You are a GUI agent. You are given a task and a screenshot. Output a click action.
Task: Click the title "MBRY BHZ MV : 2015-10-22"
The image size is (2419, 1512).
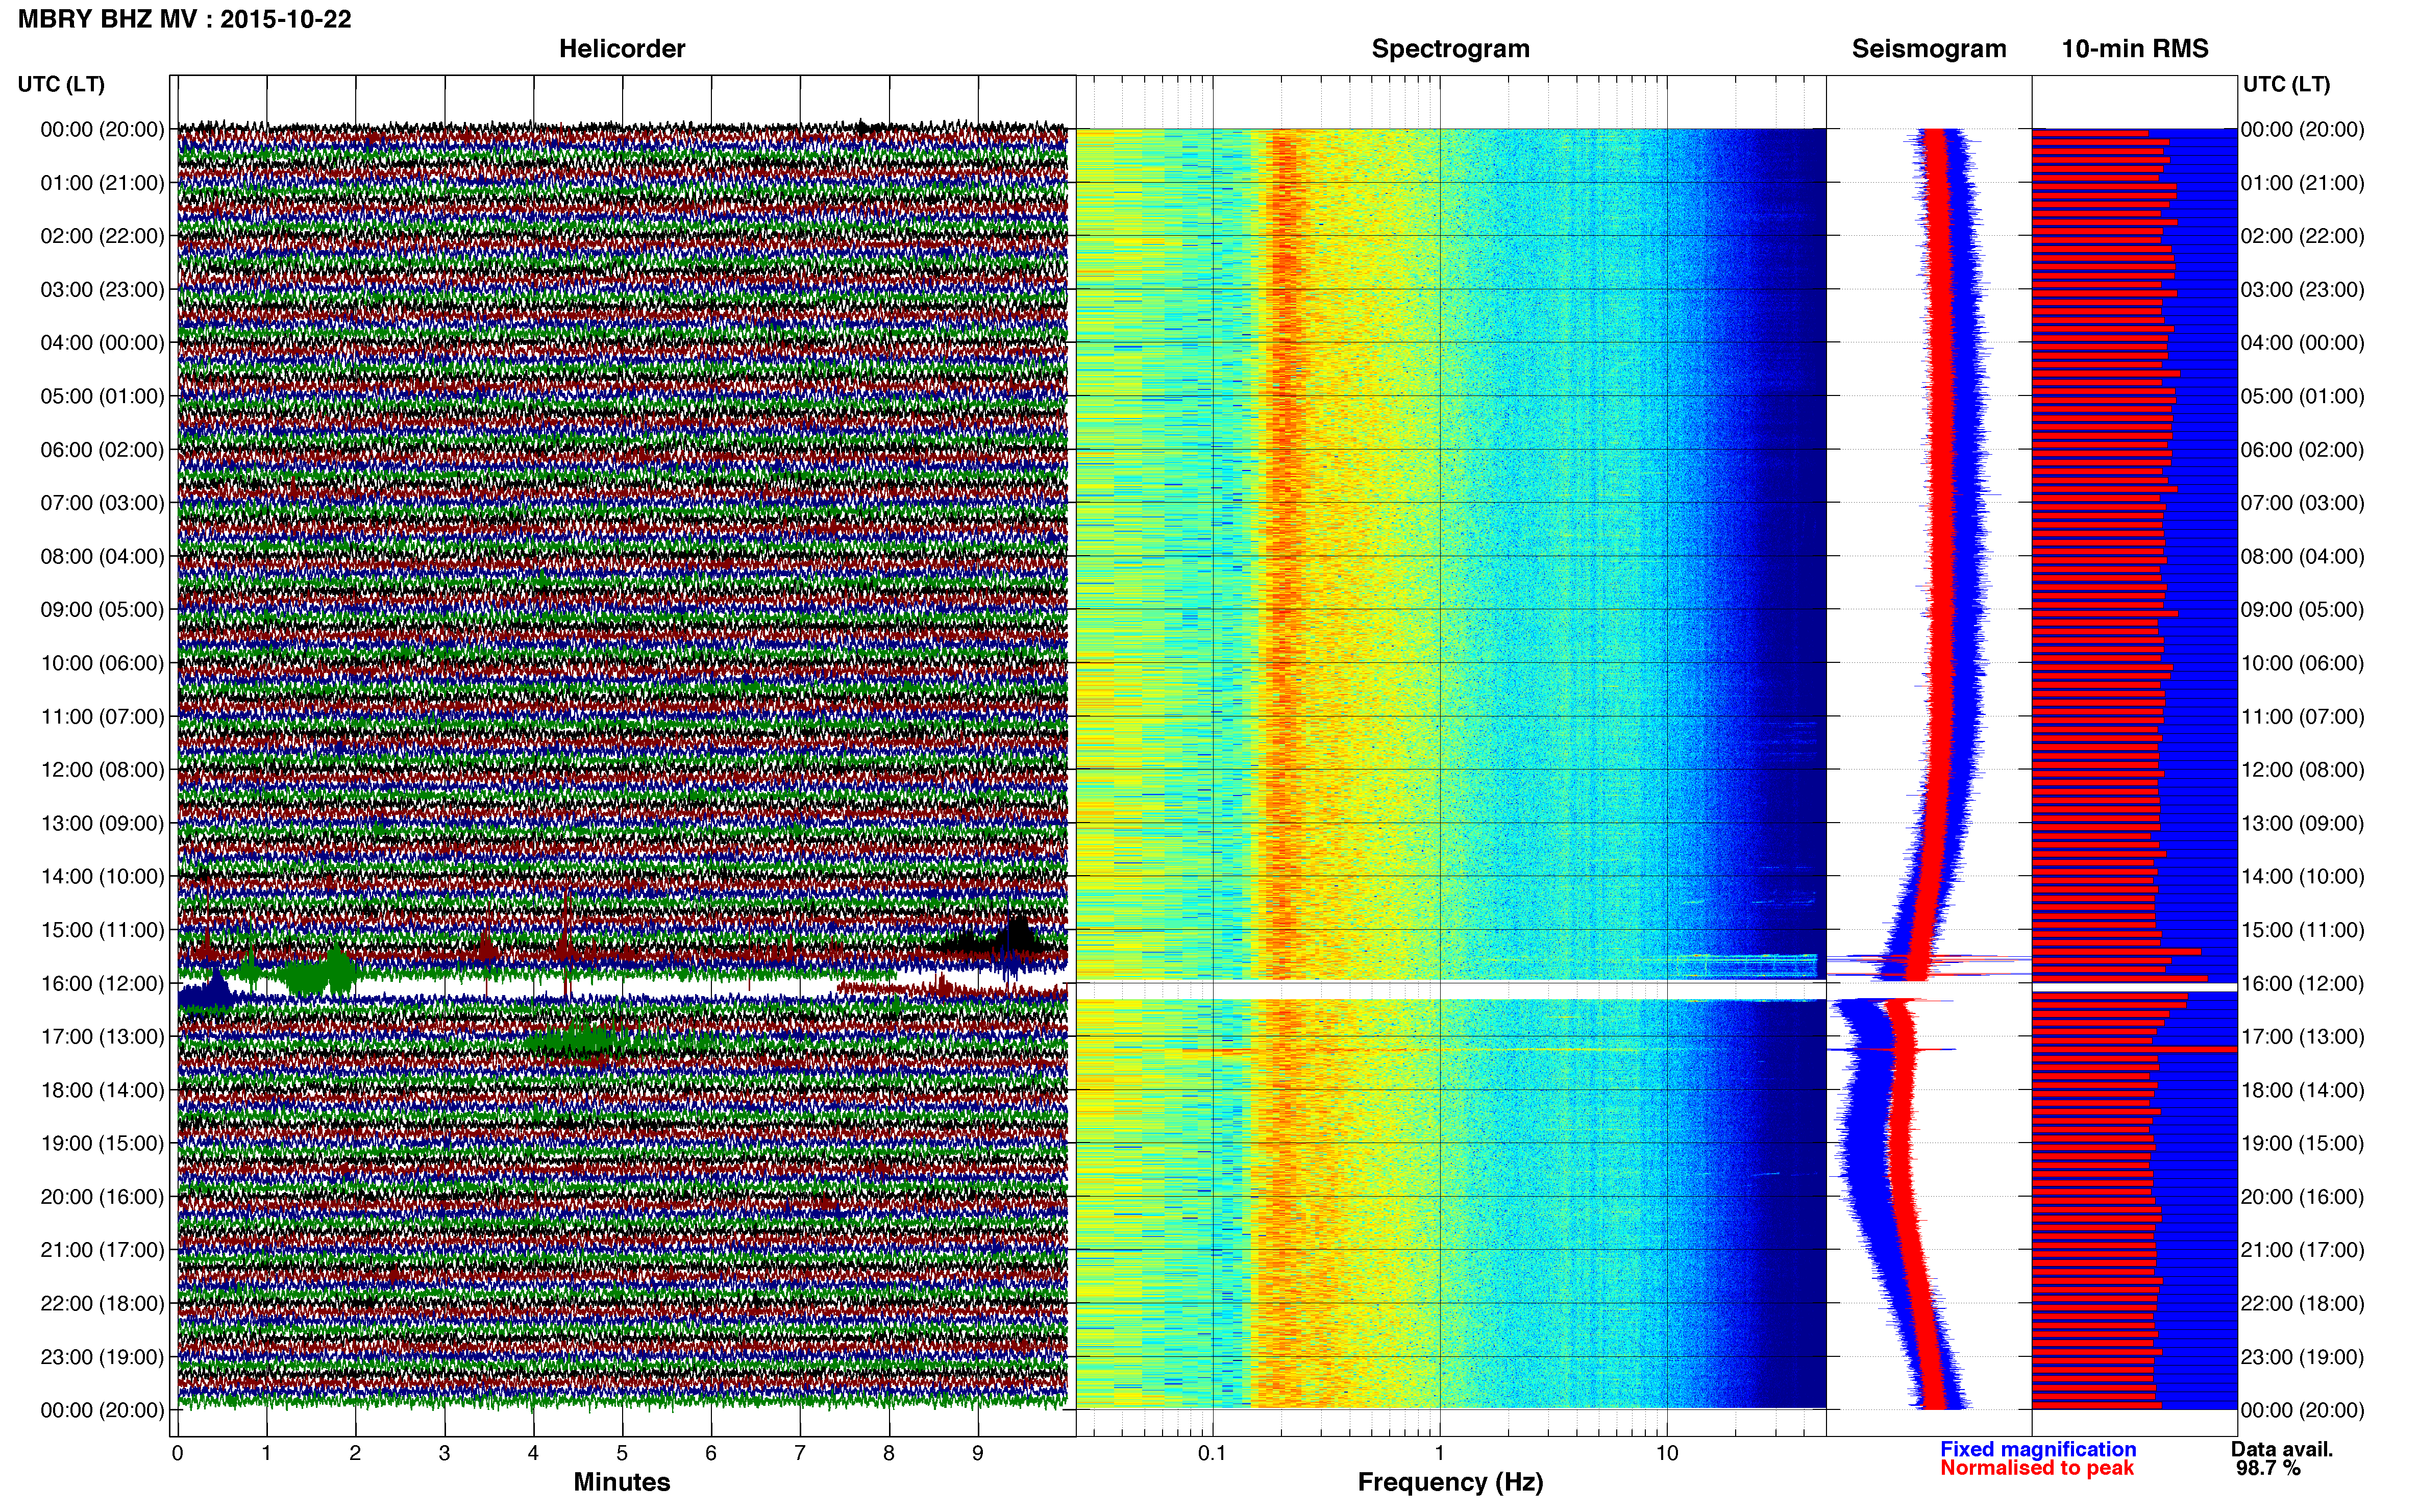pos(185,19)
